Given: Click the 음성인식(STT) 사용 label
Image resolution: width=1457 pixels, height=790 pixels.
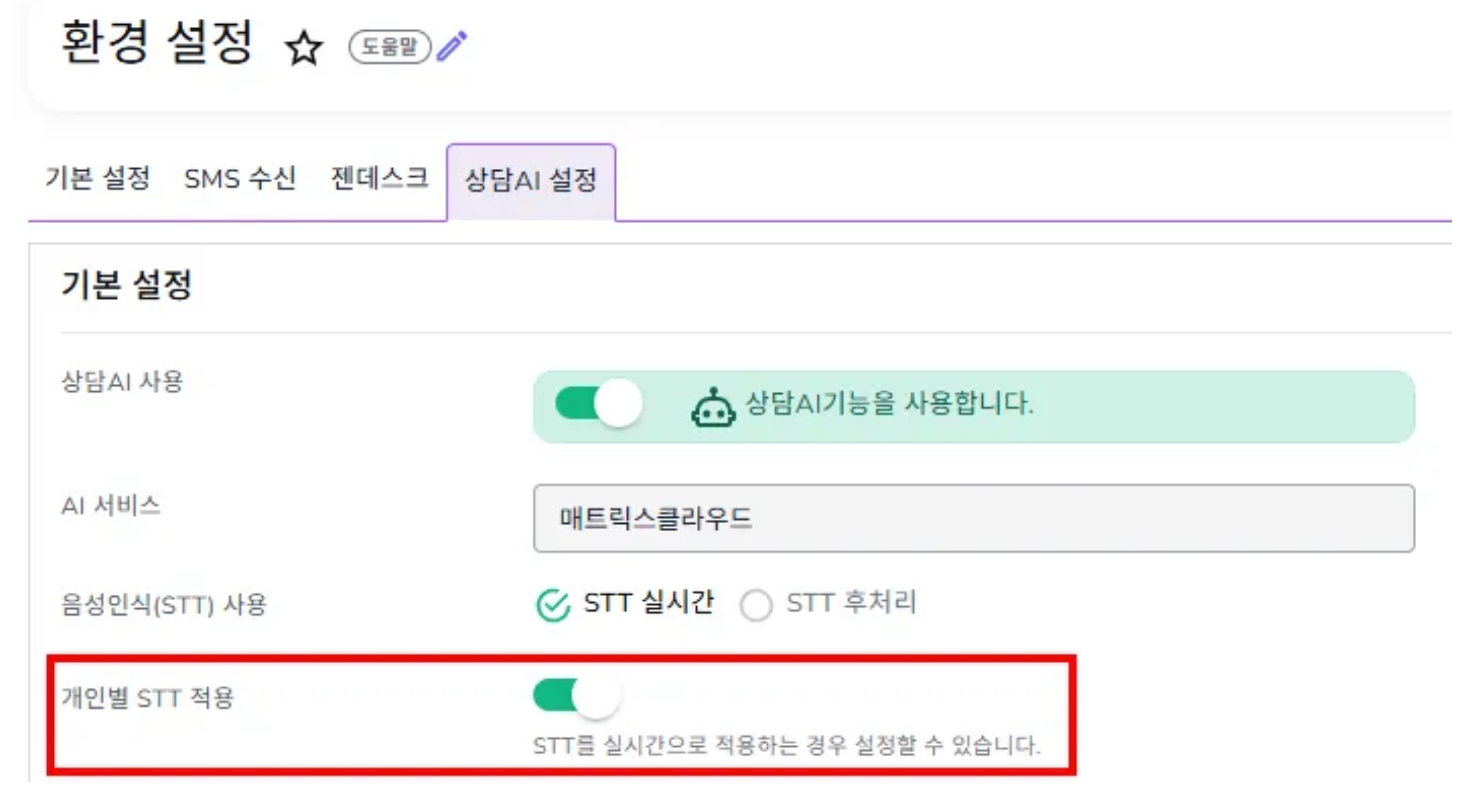Looking at the screenshot, I should click(164, 605).
